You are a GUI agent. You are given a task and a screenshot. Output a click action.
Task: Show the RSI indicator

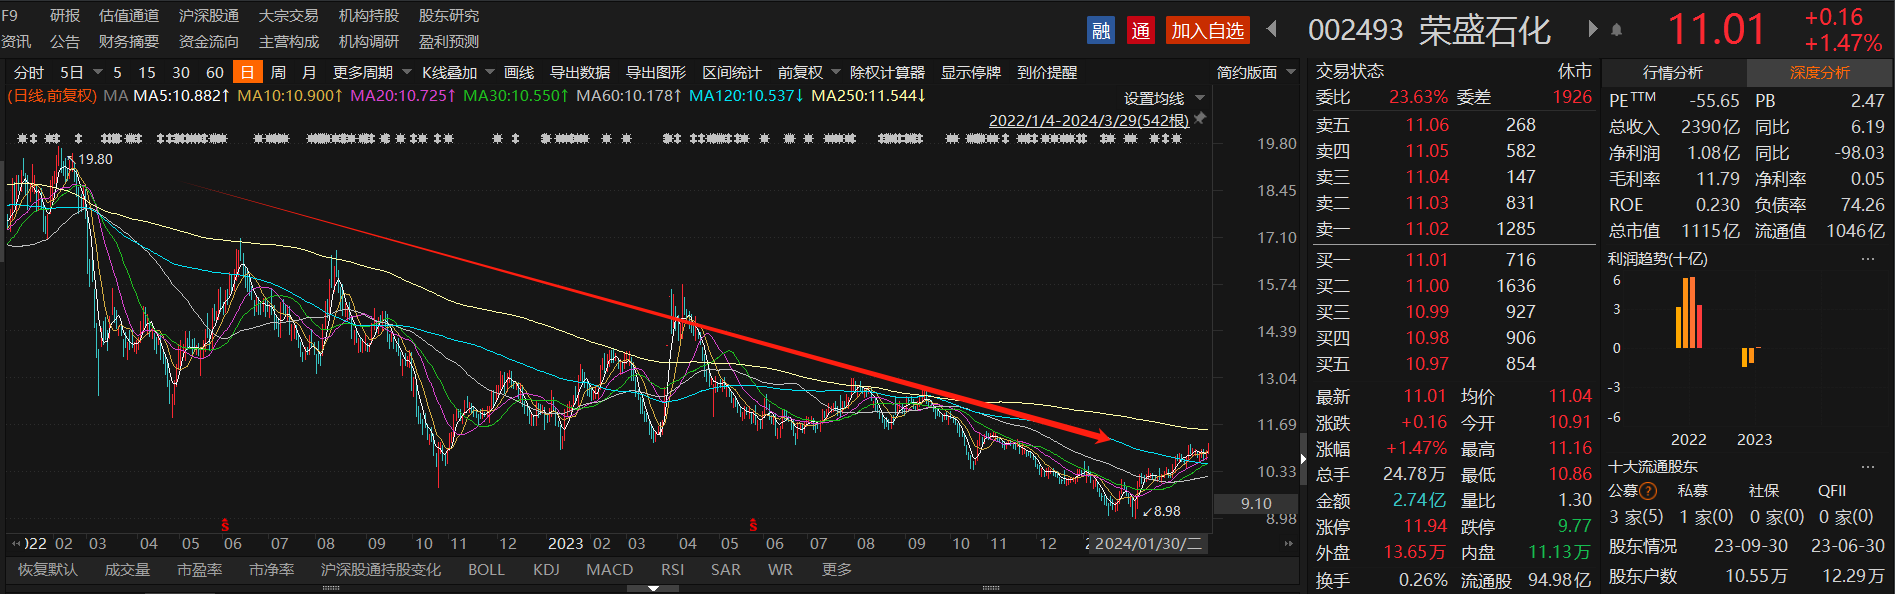(672, 569)
